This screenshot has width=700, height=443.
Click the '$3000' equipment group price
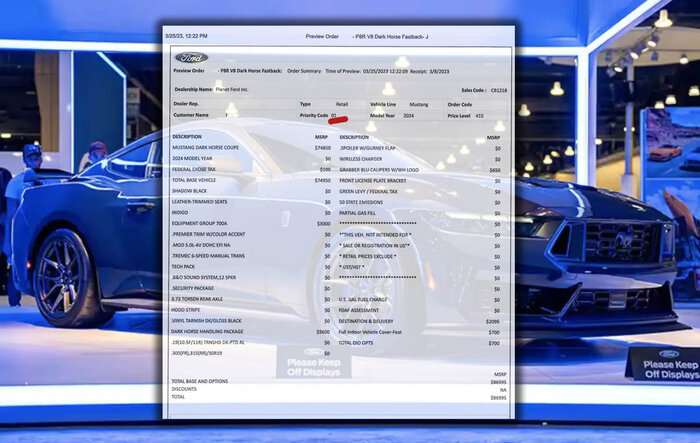click(324, 224)
